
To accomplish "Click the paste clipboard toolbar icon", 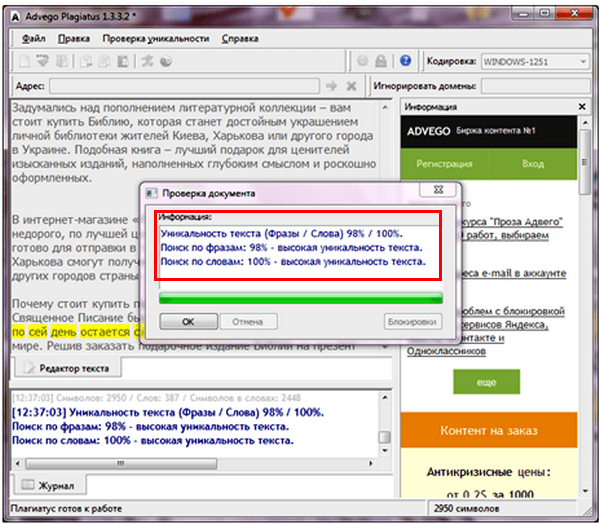I will 122,61.
